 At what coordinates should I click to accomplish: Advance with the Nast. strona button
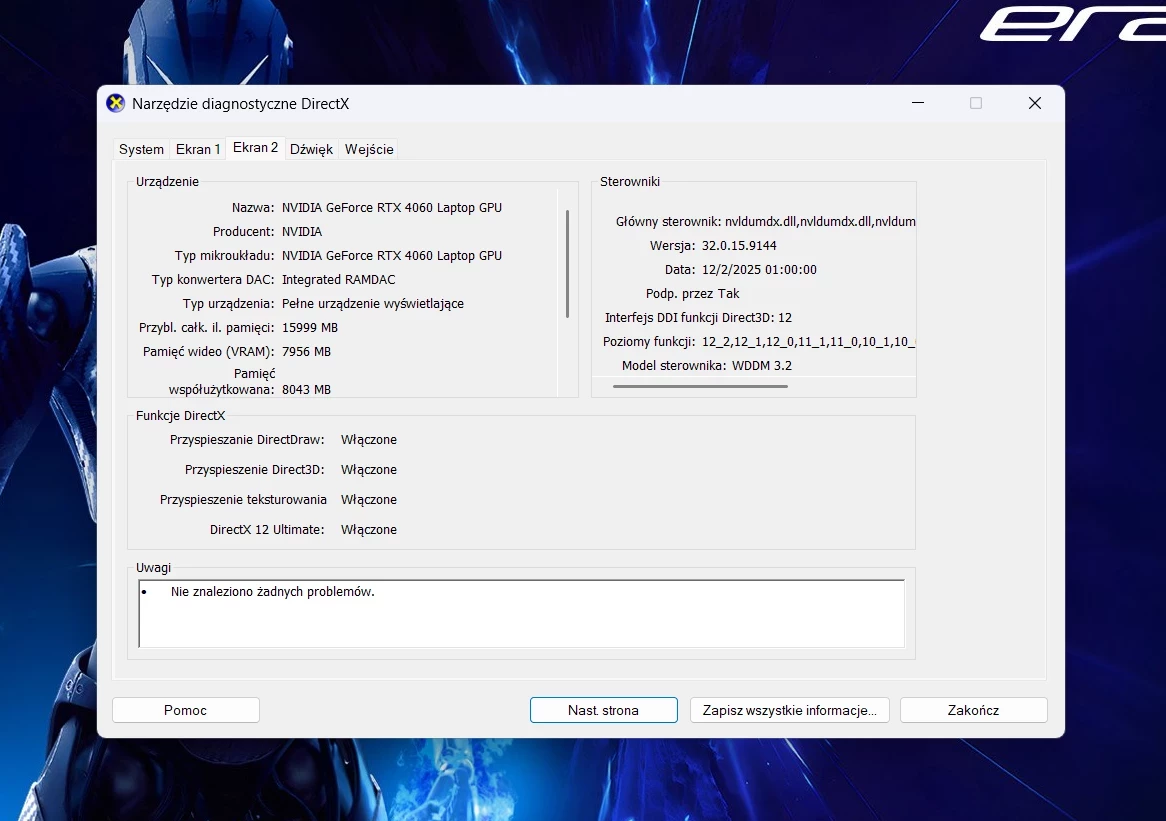[x=603, y=709]
